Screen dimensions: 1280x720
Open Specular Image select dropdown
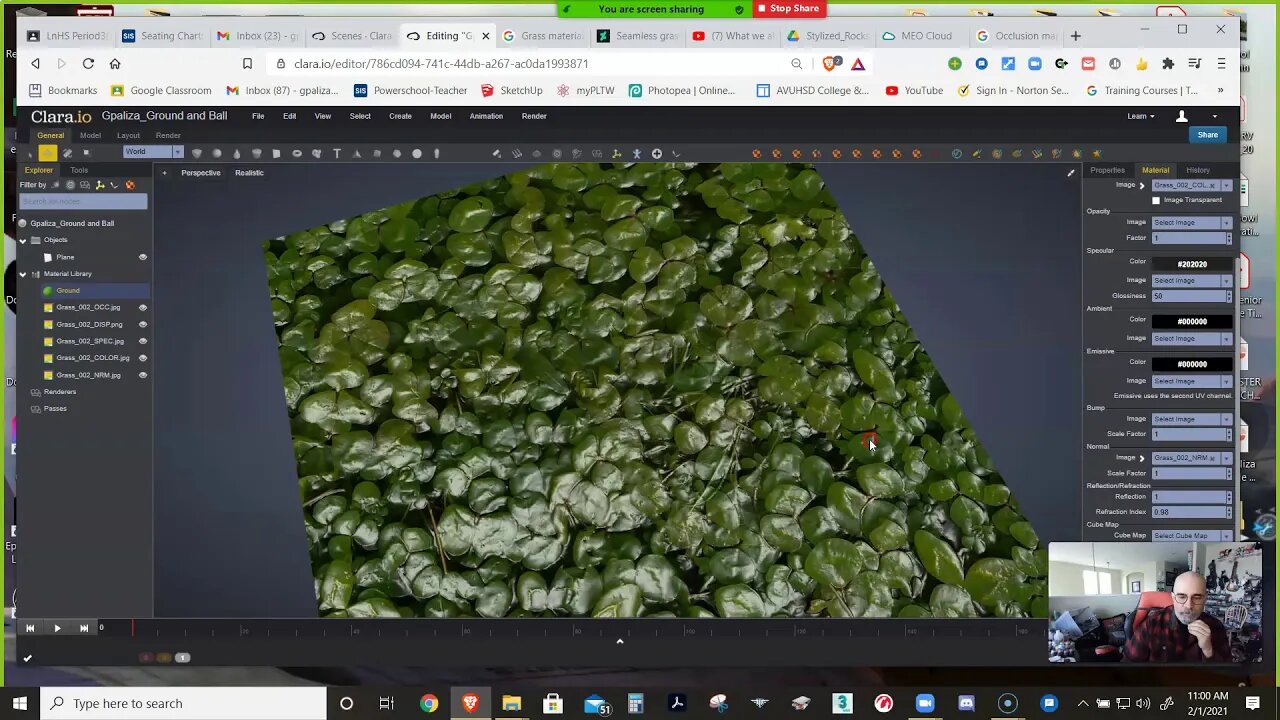1192,280
